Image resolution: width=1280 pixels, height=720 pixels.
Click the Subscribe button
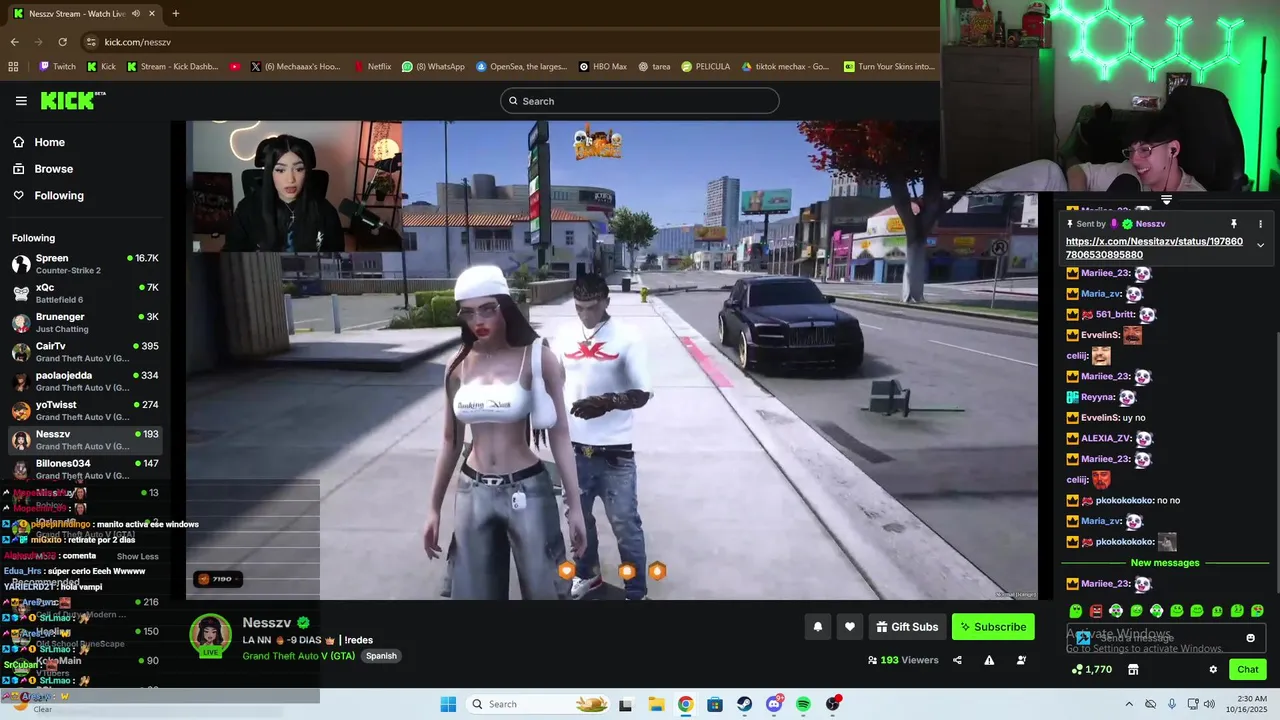(x=993, y=627)
